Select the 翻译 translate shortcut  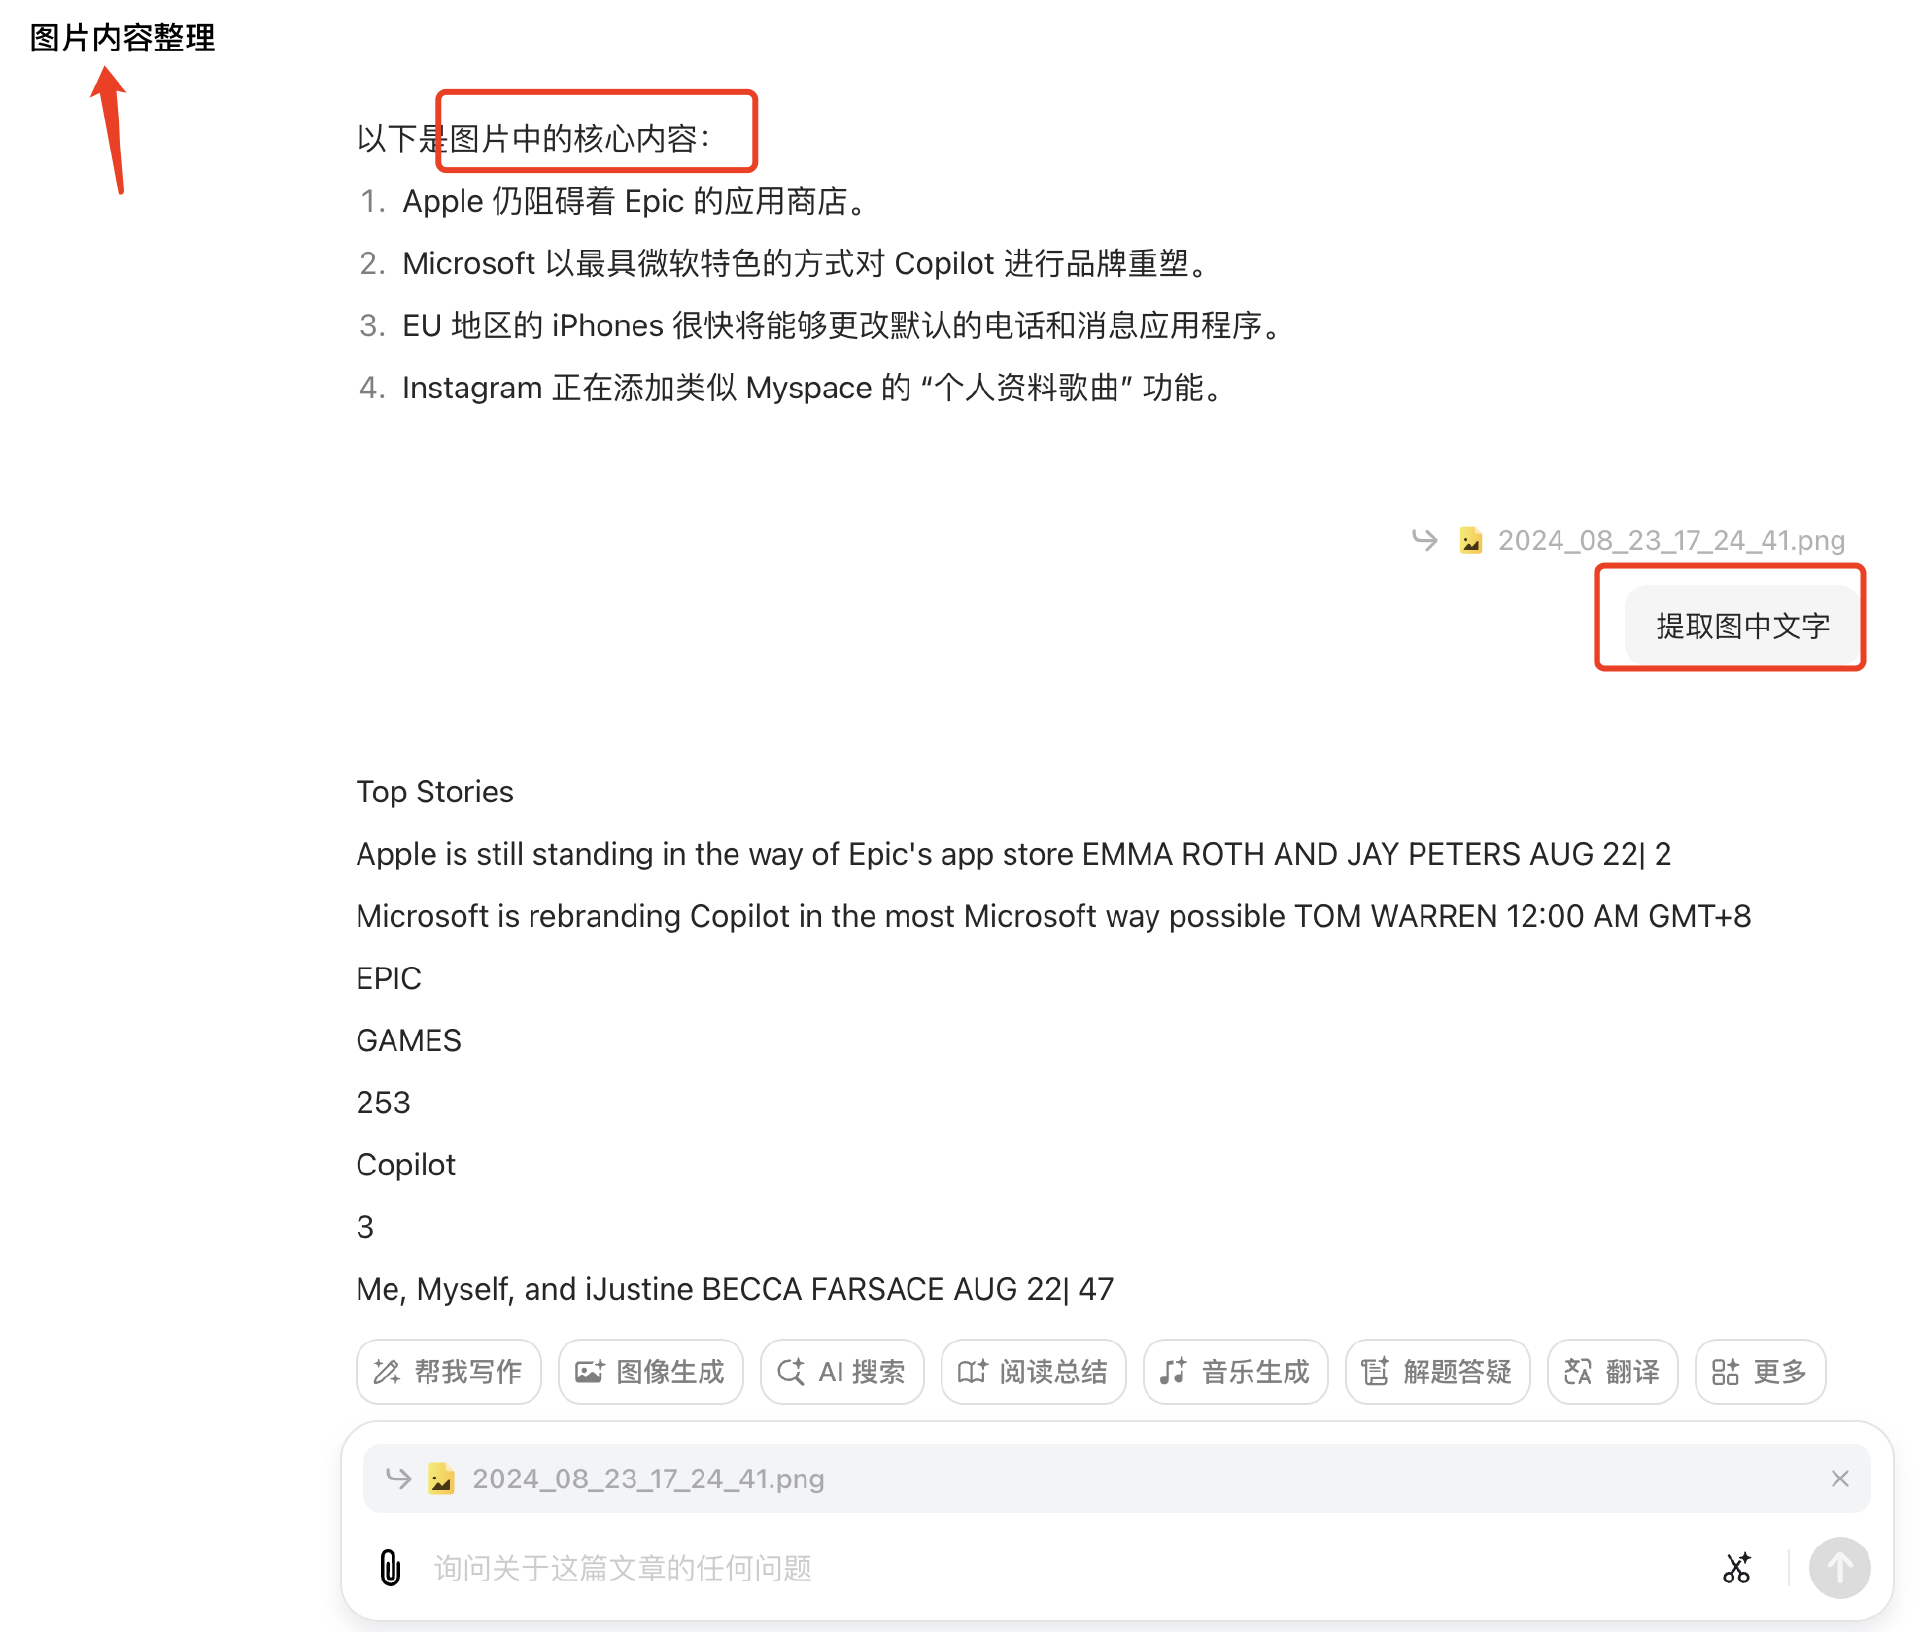point(1612,1371)
